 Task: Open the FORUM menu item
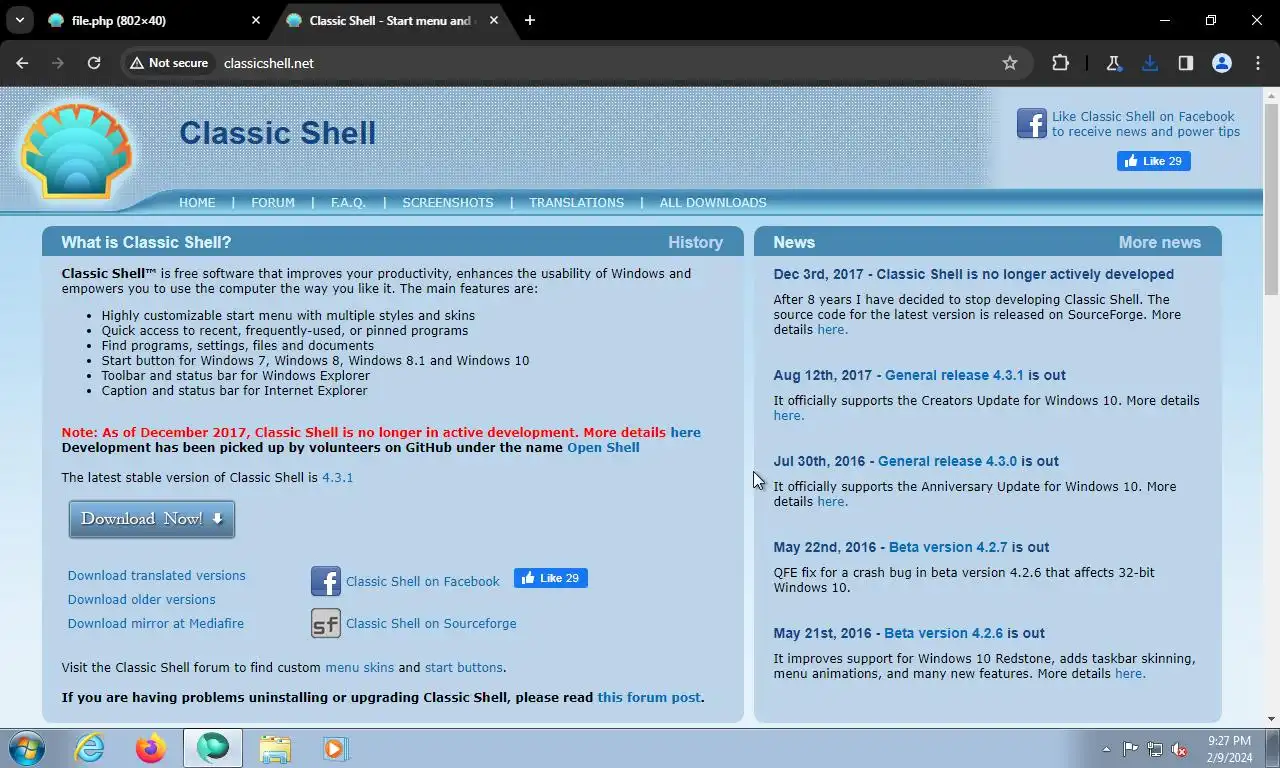coord(273,202)
